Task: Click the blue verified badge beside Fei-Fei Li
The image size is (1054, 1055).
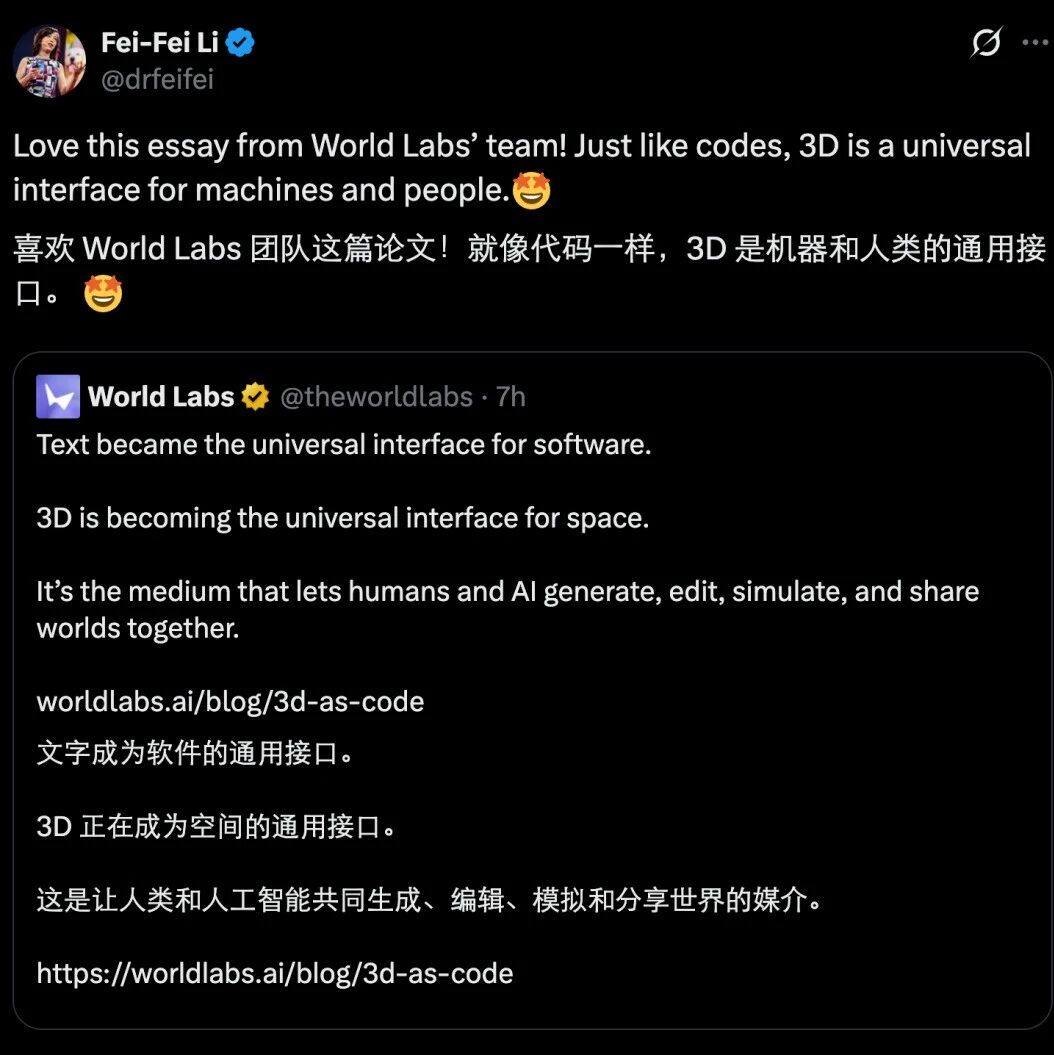Action: tap(240, 43)
